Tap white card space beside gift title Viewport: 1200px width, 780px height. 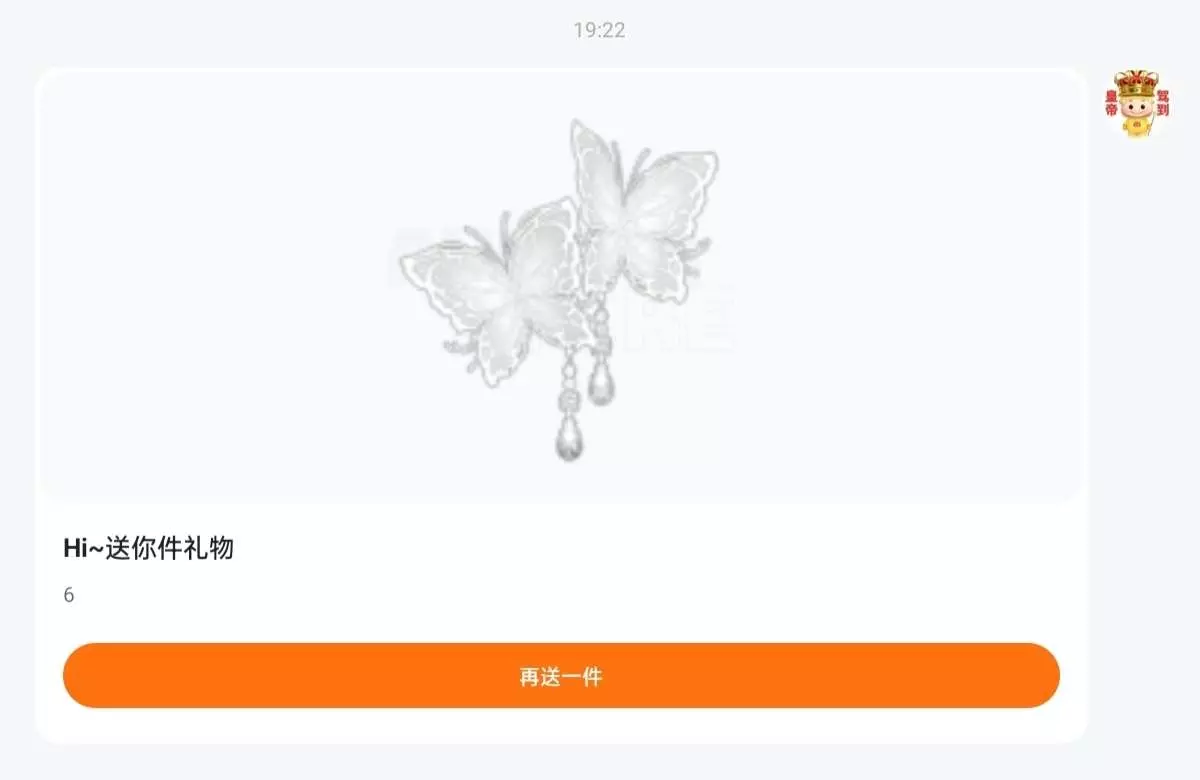click(x=650, y=548)
